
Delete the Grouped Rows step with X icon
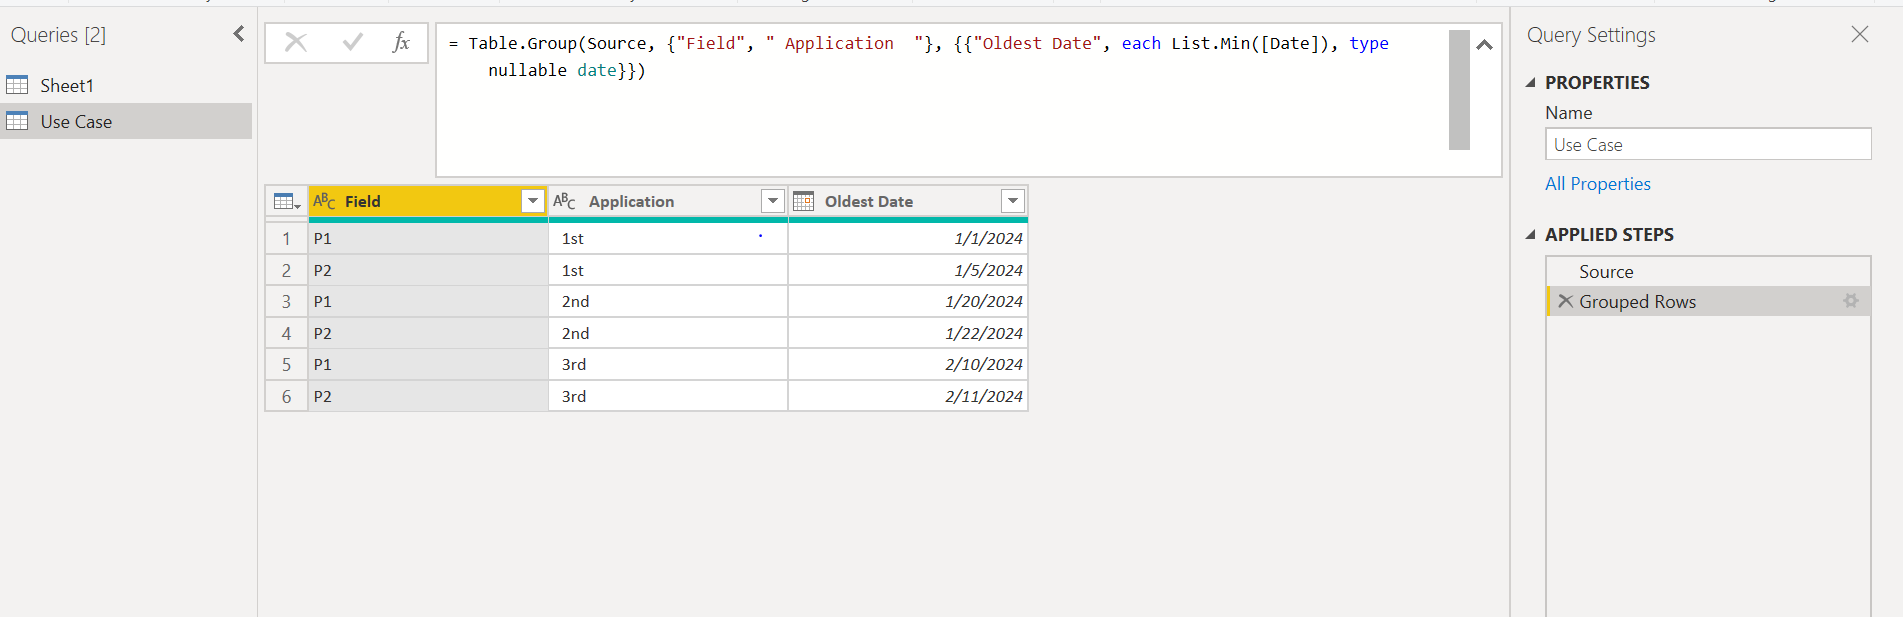pos(1565,301)
